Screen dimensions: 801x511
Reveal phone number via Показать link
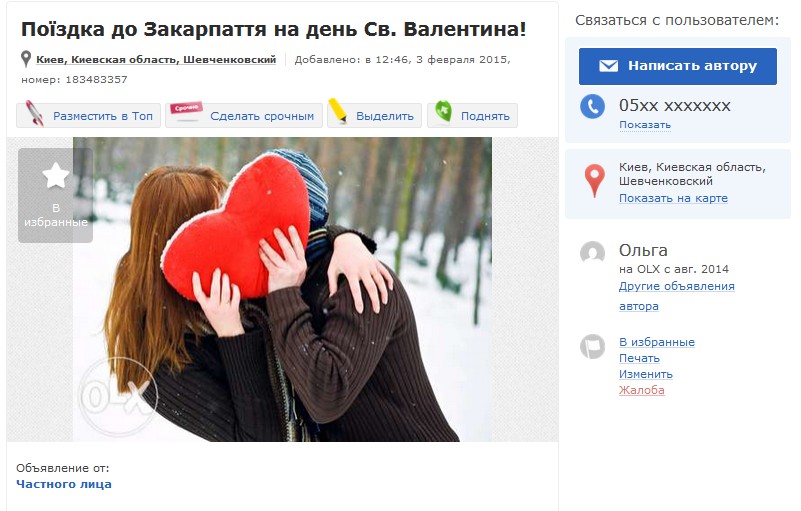(645, 125)
